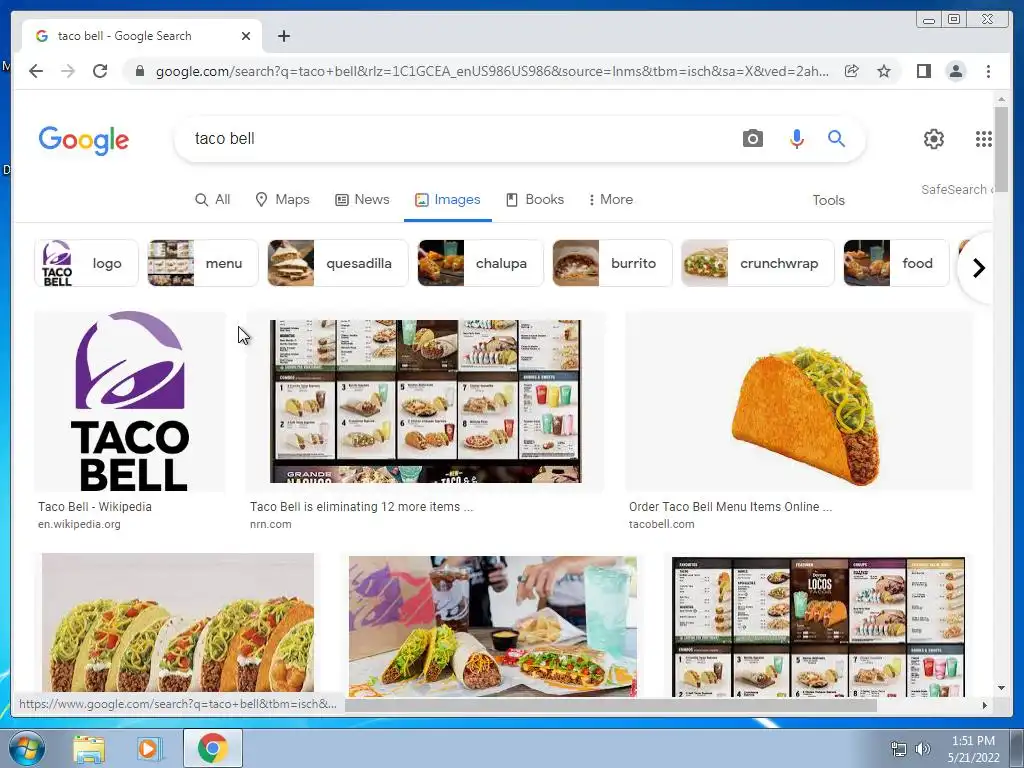The height and width of the screenshot is (768, 1024).
Task: Open the Taco Bell - Wikipedia link
Action: [x=95, y=507]
